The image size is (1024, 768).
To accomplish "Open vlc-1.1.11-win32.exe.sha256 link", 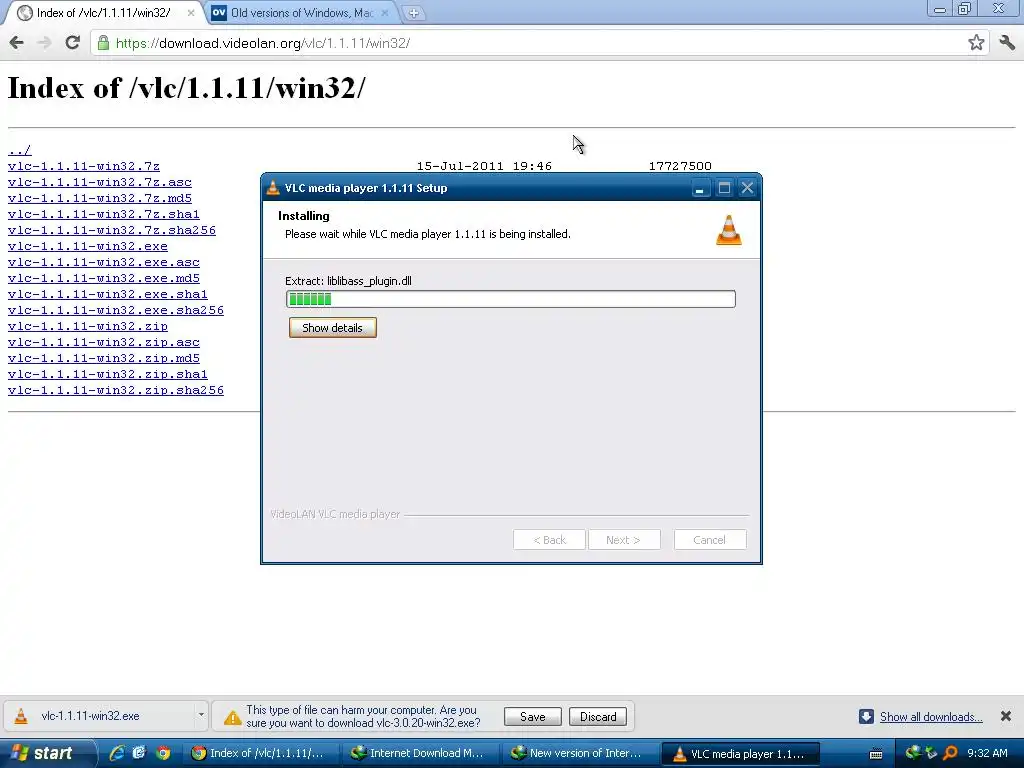I will pos(116,310).
